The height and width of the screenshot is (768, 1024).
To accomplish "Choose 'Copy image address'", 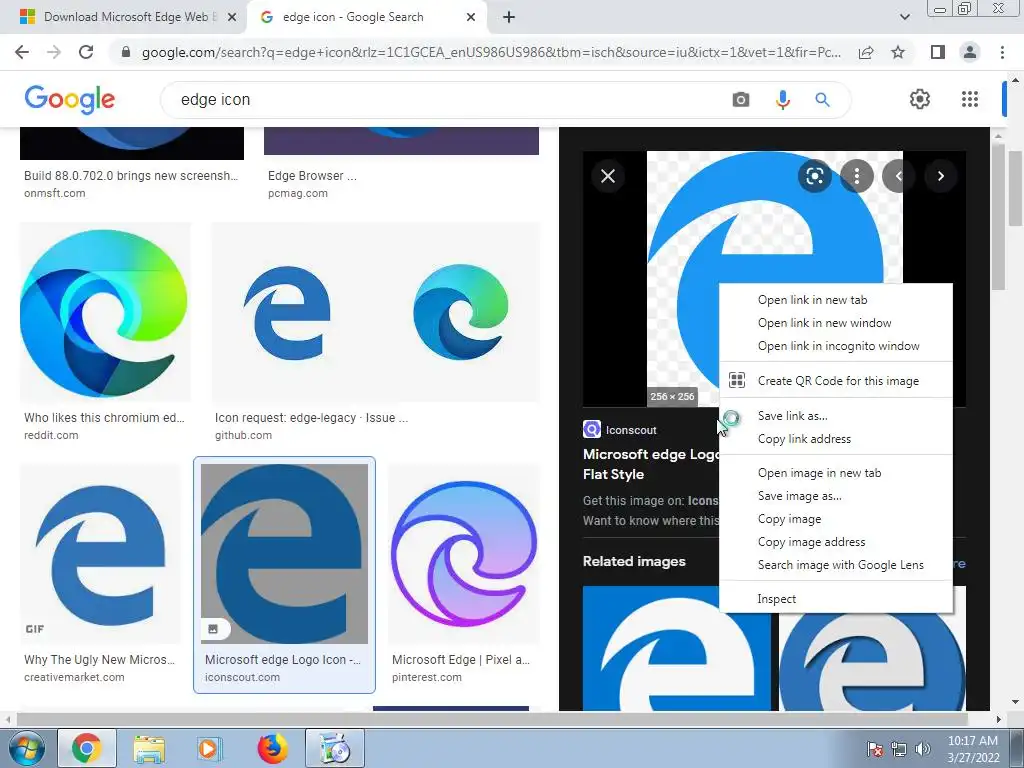I will (x=836, y=542).
